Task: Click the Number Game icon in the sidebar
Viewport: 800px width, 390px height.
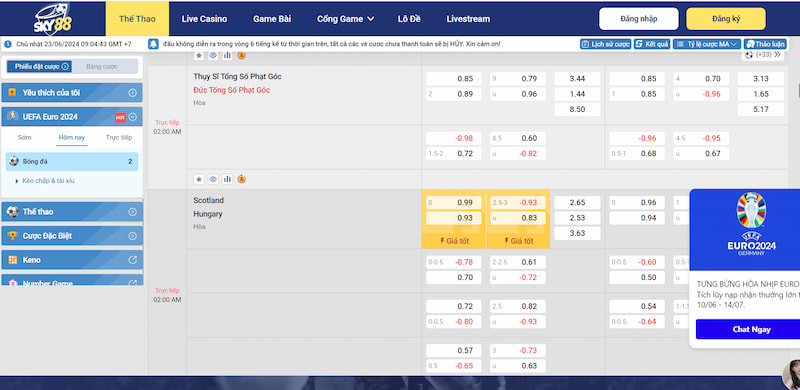Action: click(x=13, y=282)
